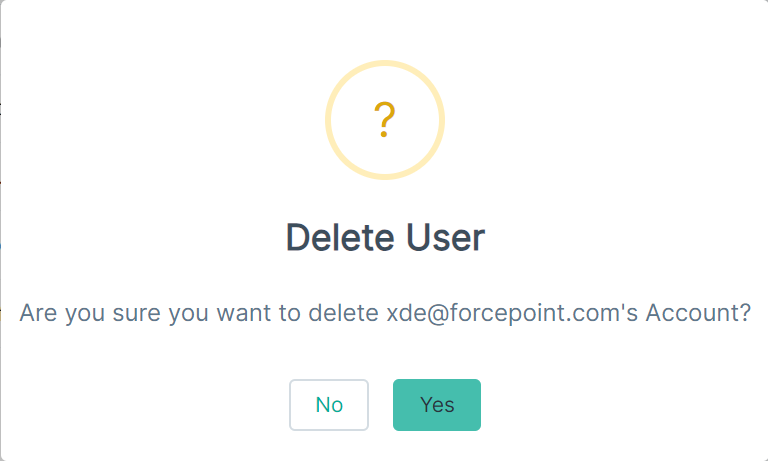Click "want to" in the confirmation message
Image resolution: width=768 pixels, height=461 pixels.
(258, 313)
